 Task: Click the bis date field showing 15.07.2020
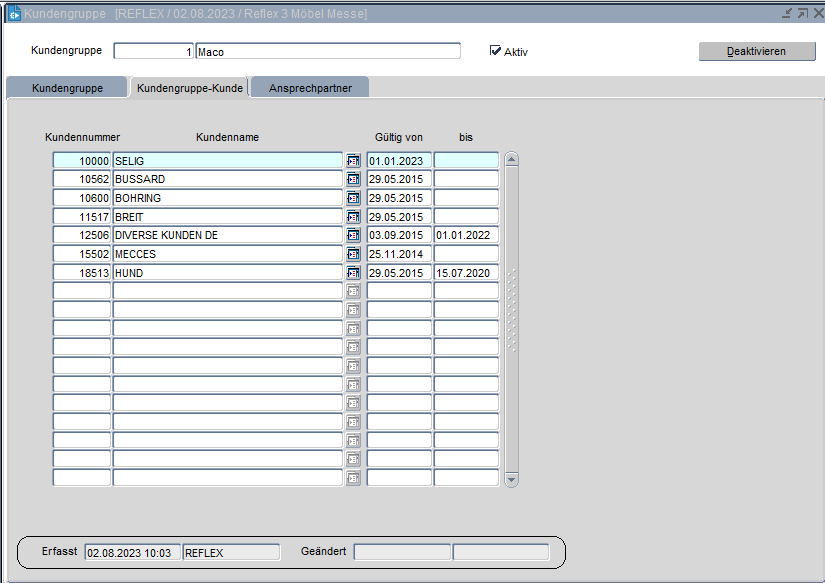[x=465, y=273]
